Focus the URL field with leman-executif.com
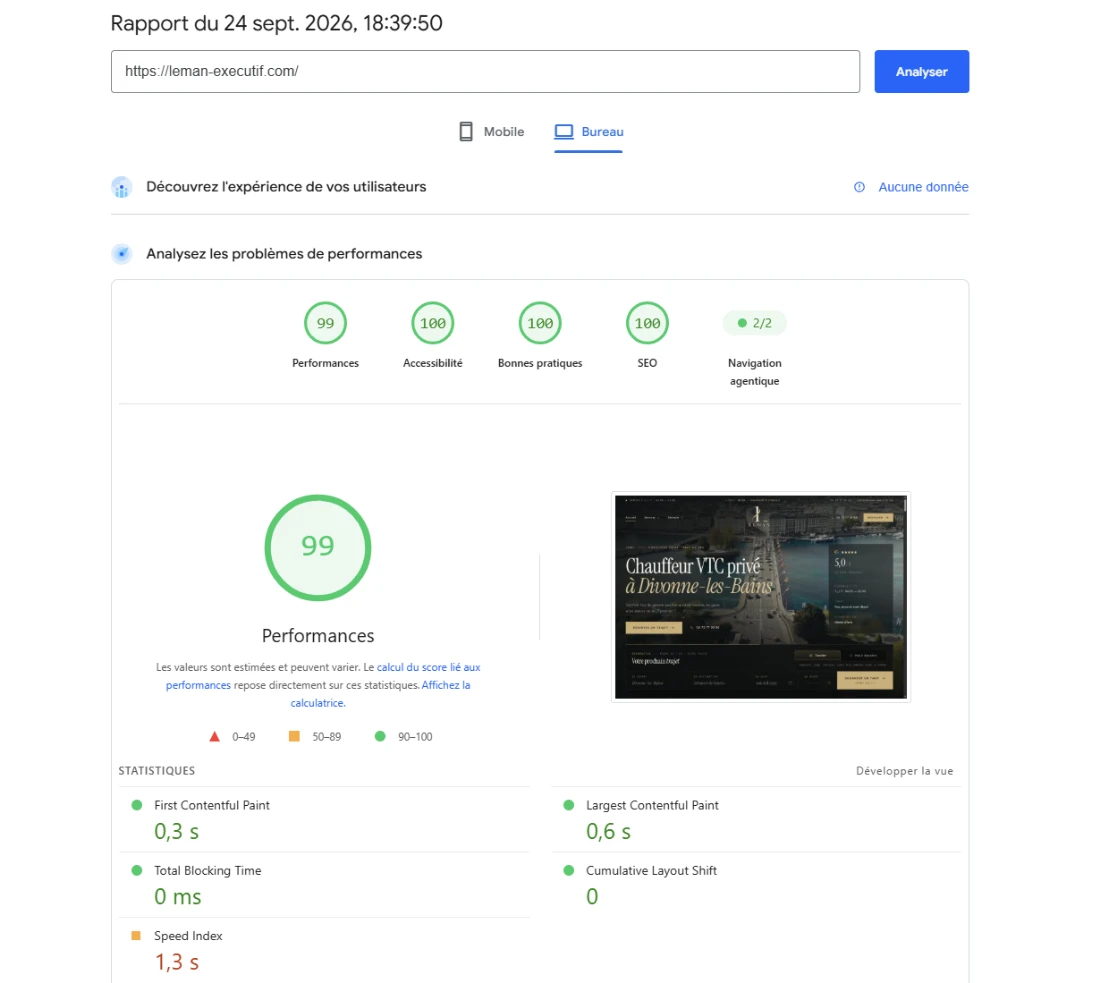 tap(485, 72)
